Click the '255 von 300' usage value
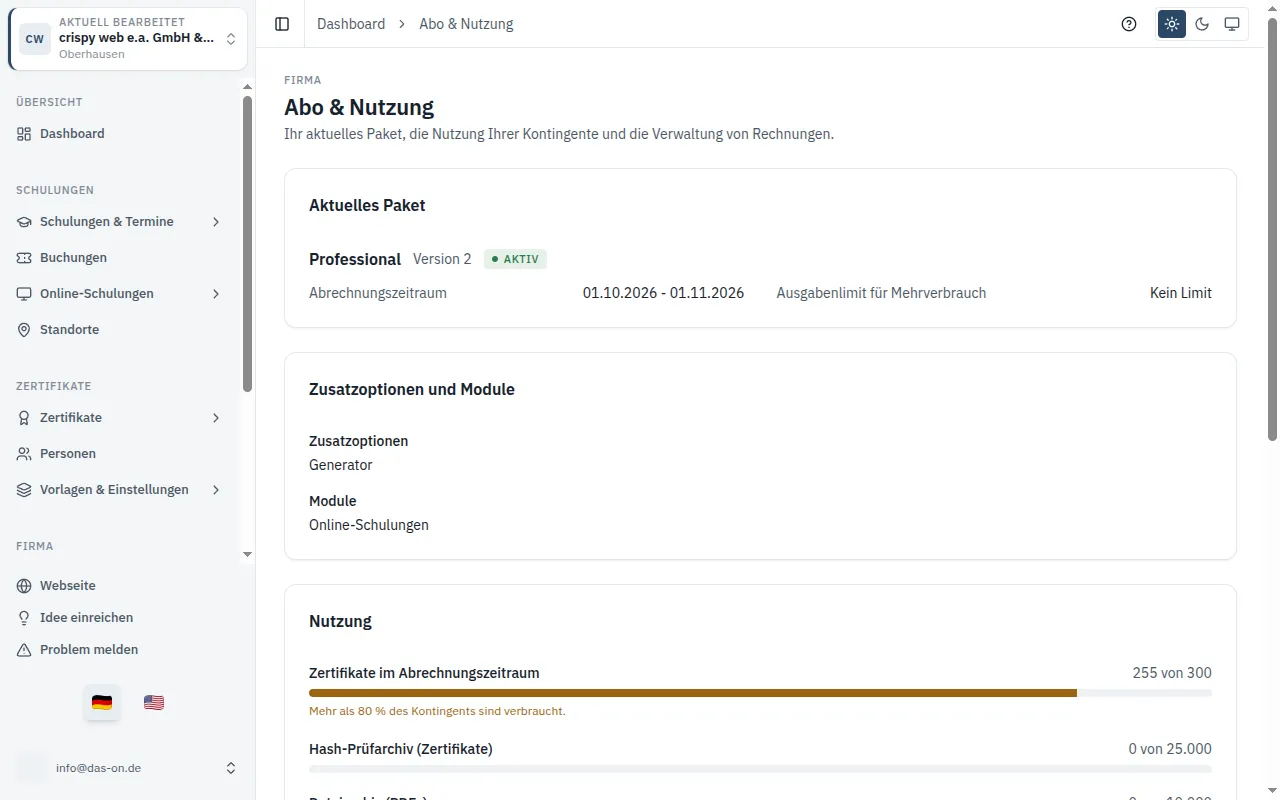Viewport: 1280px width, 800px height. click(1172, 673)
